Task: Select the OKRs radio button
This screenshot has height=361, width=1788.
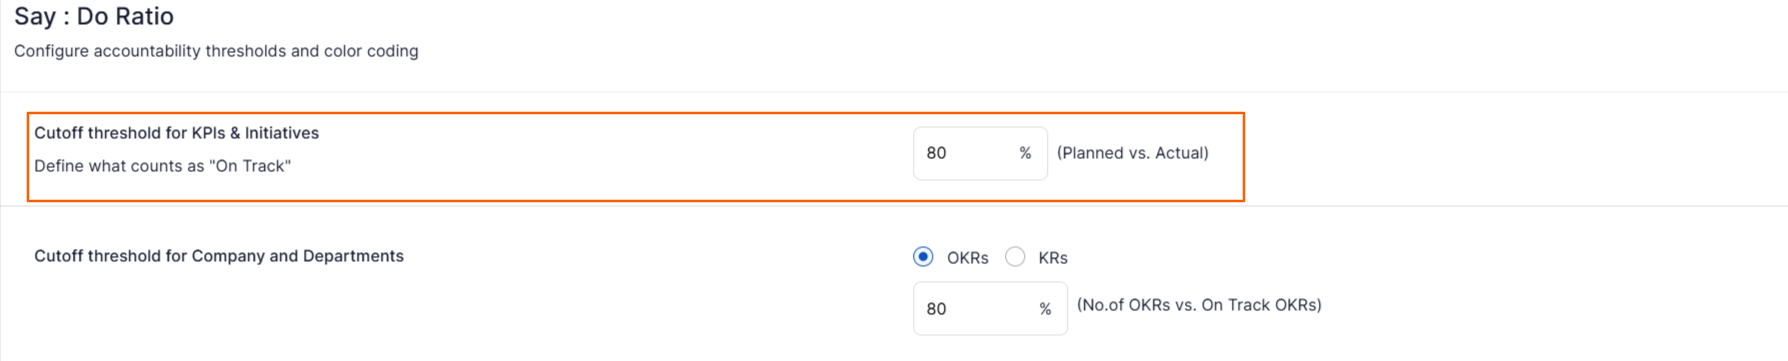Action: click(923, 257)
